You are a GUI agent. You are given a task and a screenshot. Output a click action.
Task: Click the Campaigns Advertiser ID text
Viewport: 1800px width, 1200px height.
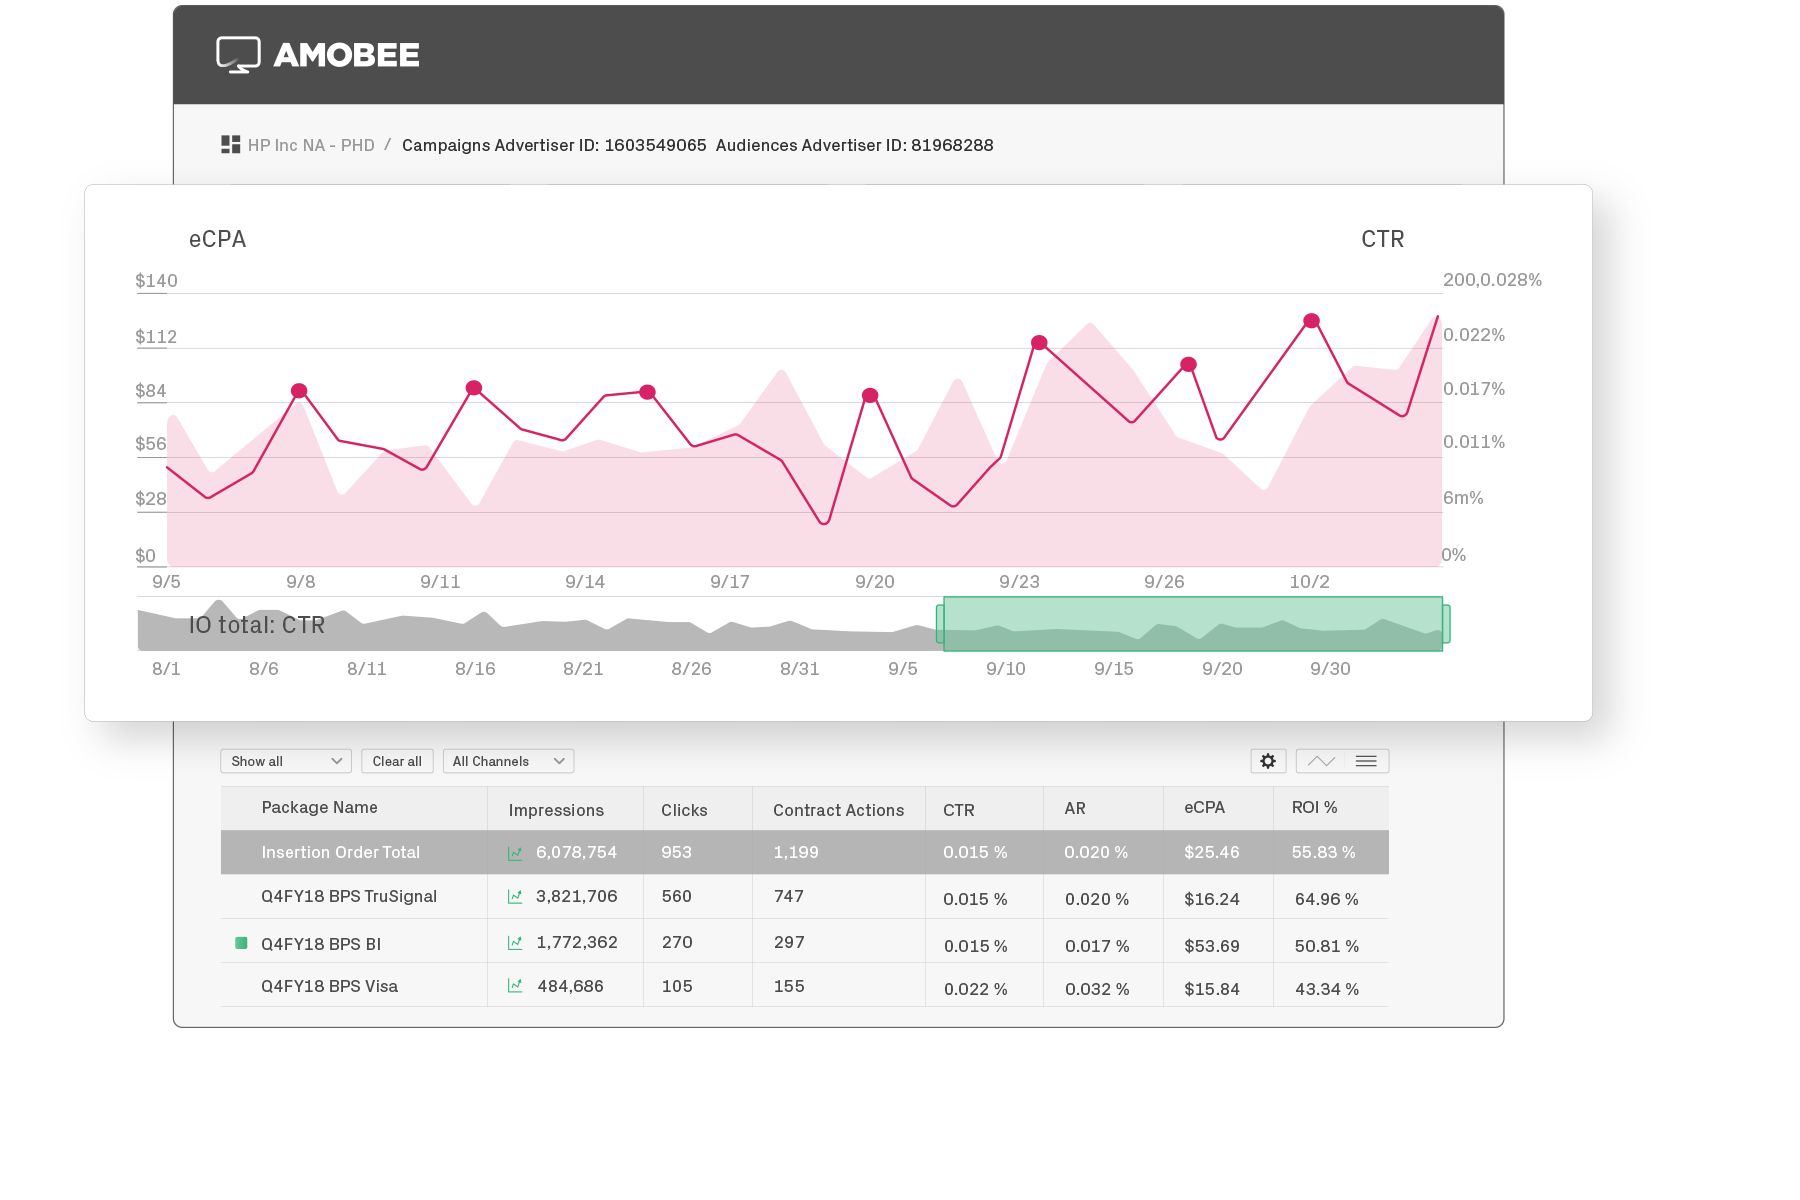pos(554,145)
